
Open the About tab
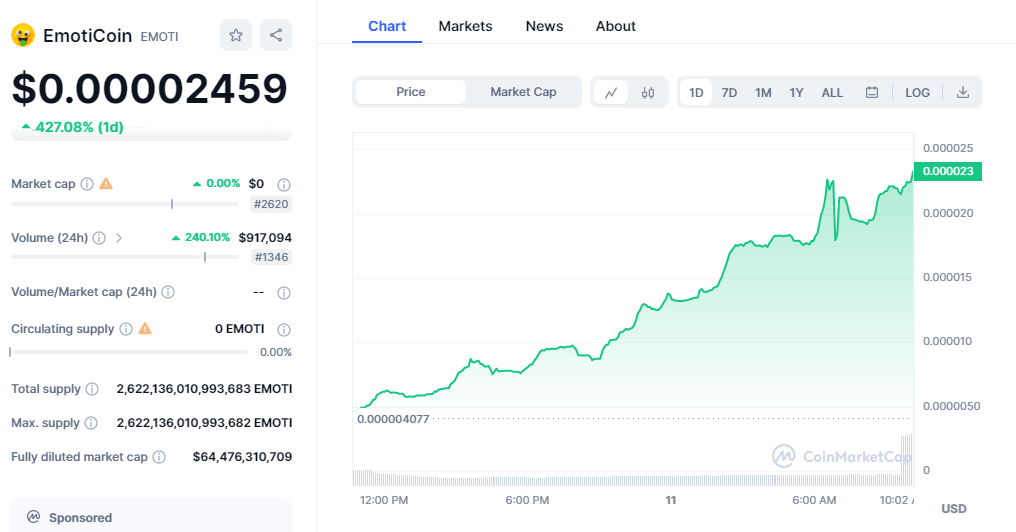pos(616,27)
